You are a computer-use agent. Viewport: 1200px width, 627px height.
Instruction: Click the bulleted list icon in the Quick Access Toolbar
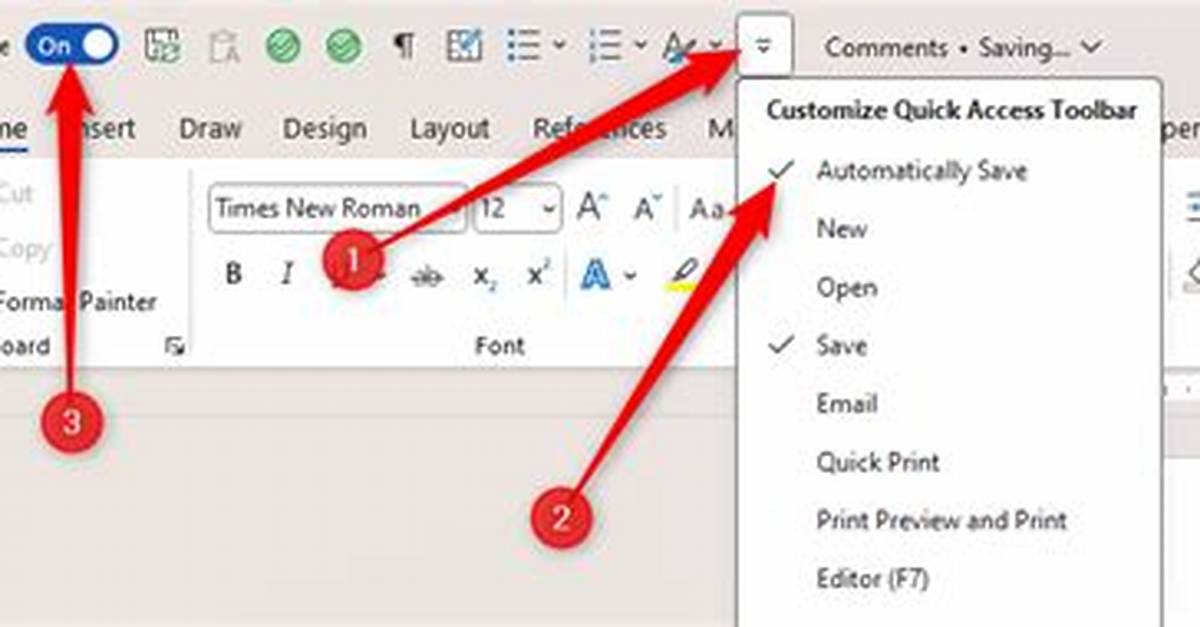click(523, 46)
